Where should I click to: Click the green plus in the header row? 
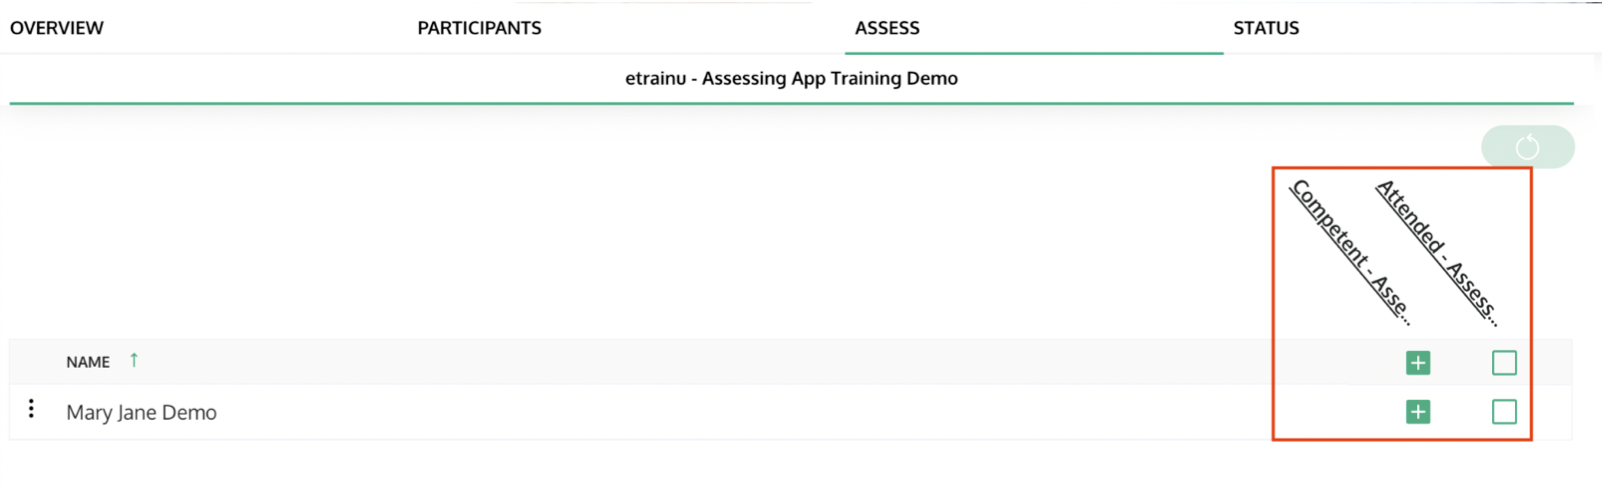coord(1417,363)
